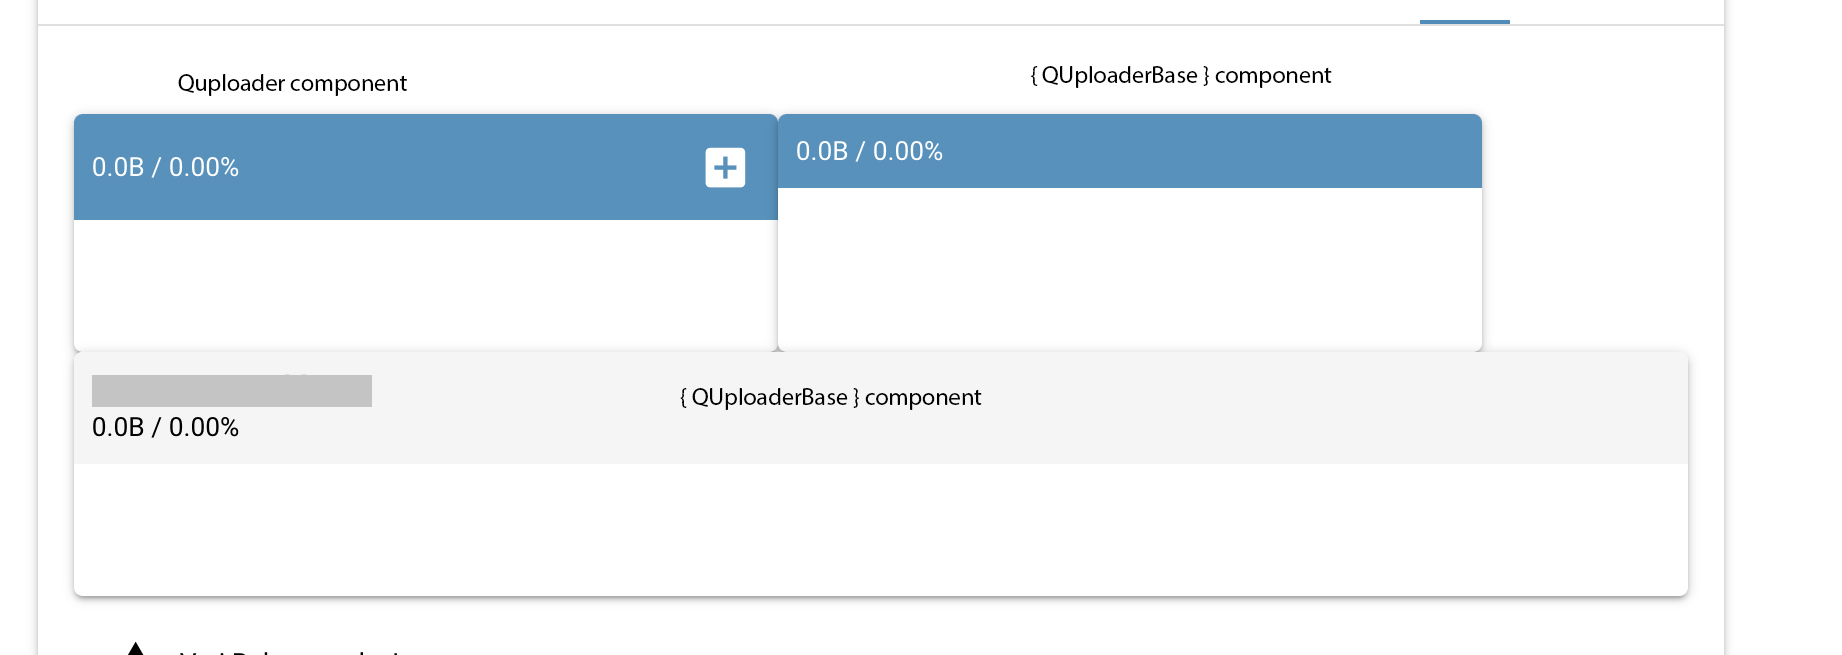Click the bottom uploader's white content area
The width and height of the screenshot is (1842, 655).
click(x=880, y=528)
